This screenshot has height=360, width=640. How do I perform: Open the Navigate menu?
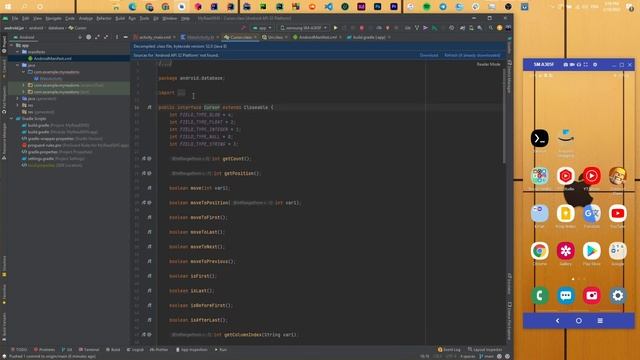coord(53,18)
